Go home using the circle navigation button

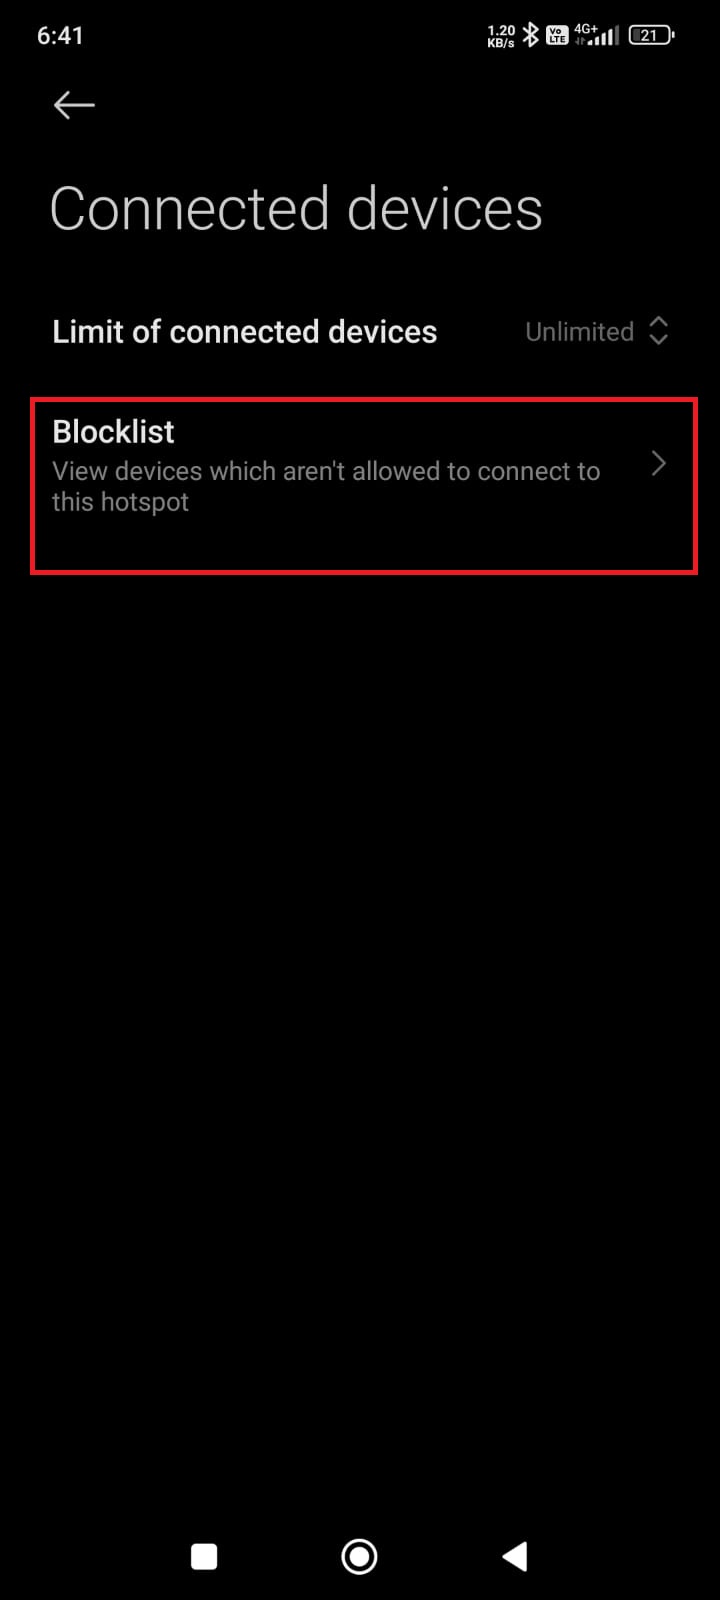tap(359, 1556)
